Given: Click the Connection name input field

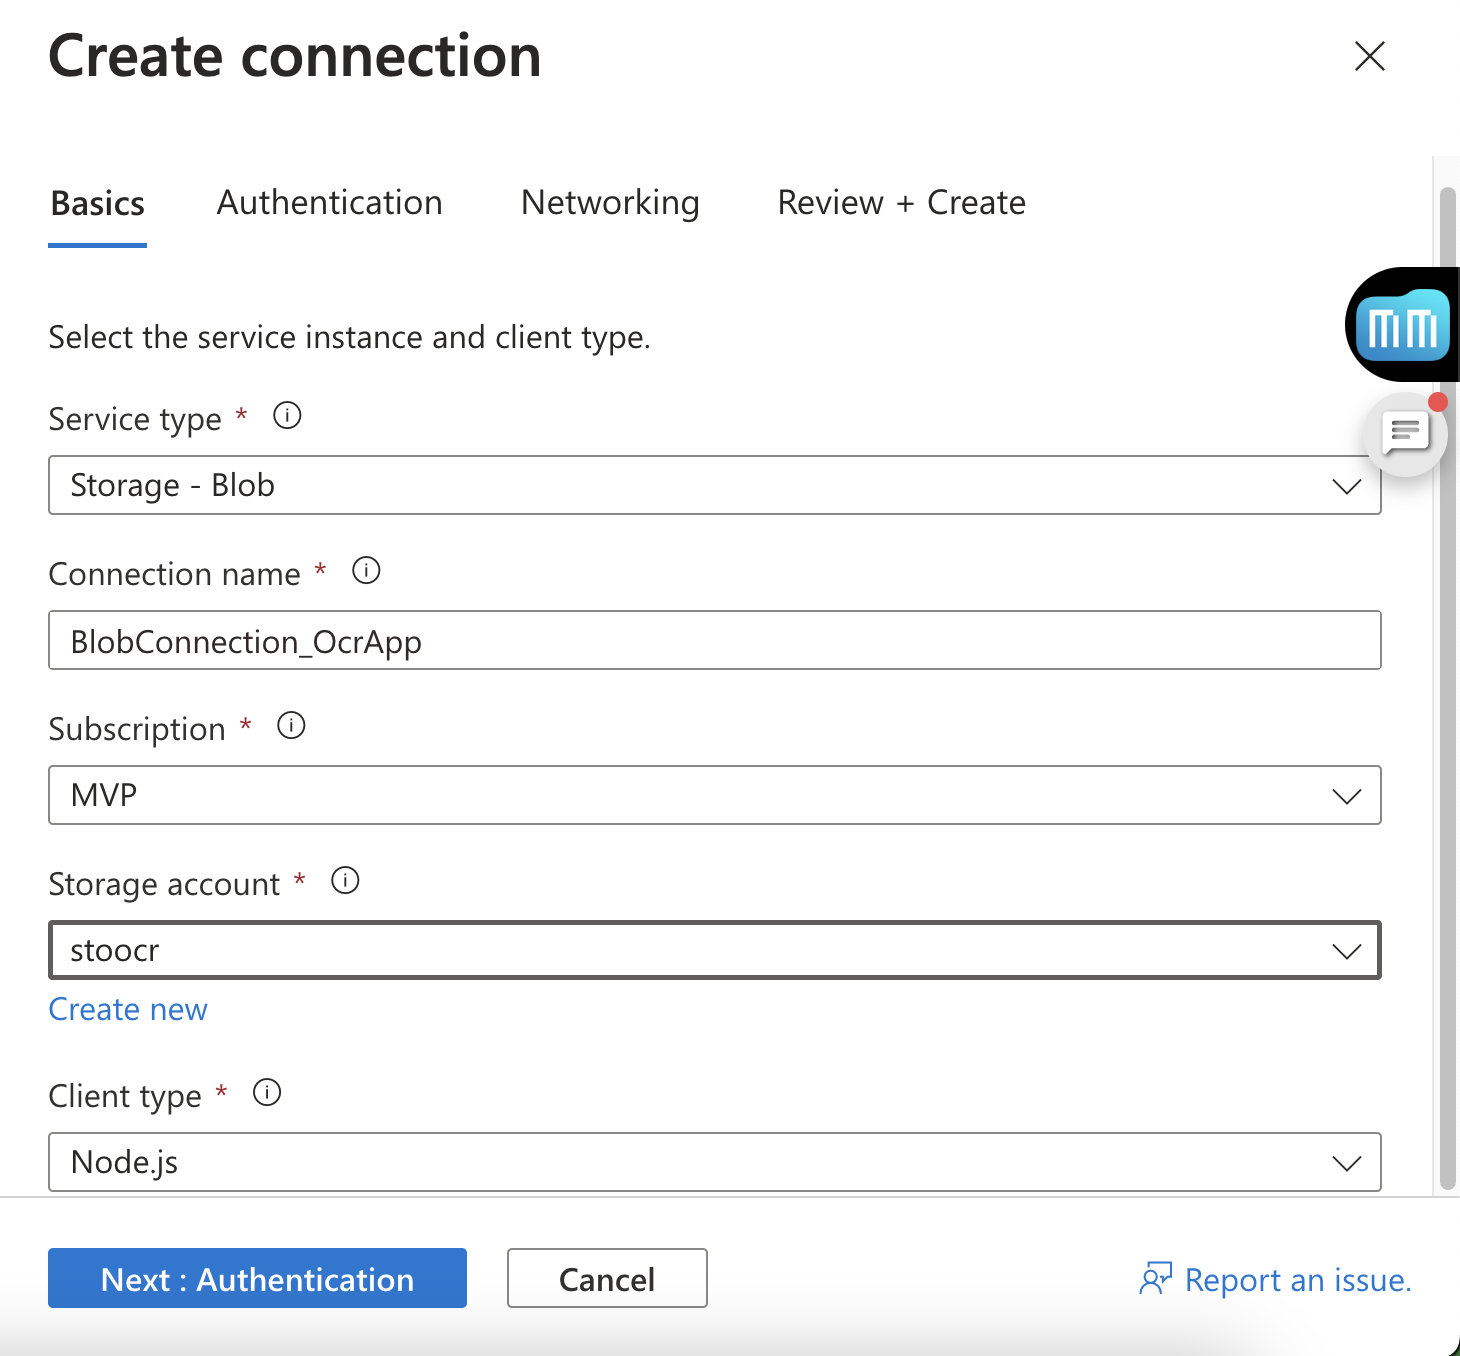Looking at the screenshot, I should [715, 640].
